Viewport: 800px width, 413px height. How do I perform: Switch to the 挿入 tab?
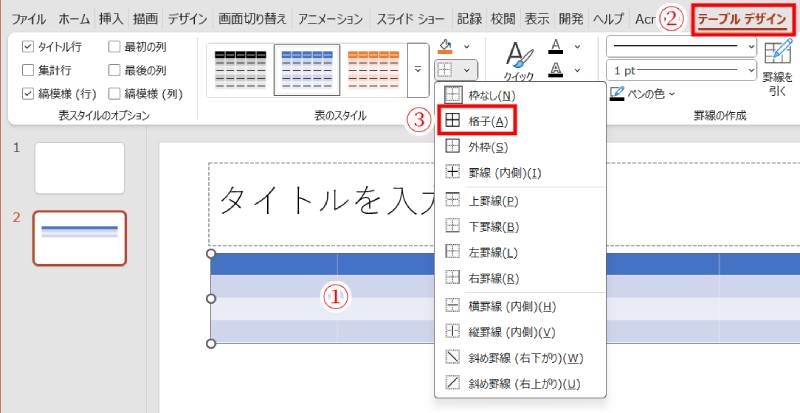coord(111,19)
